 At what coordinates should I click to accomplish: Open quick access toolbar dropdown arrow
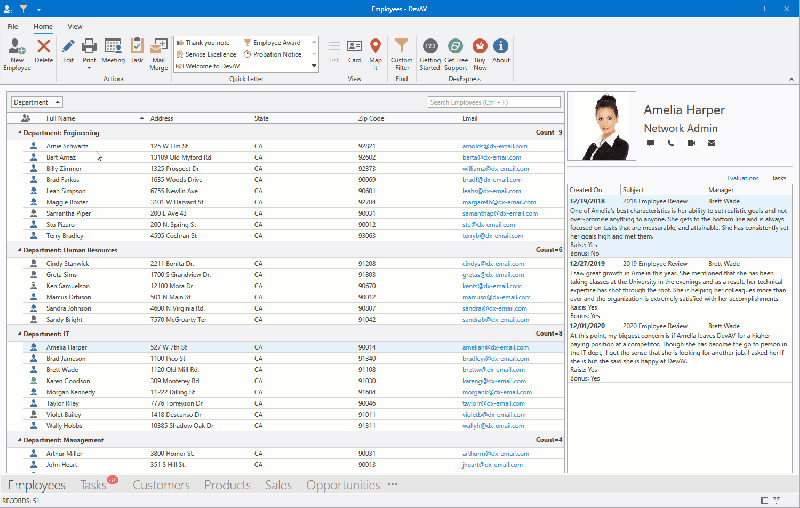pos(39,9)
